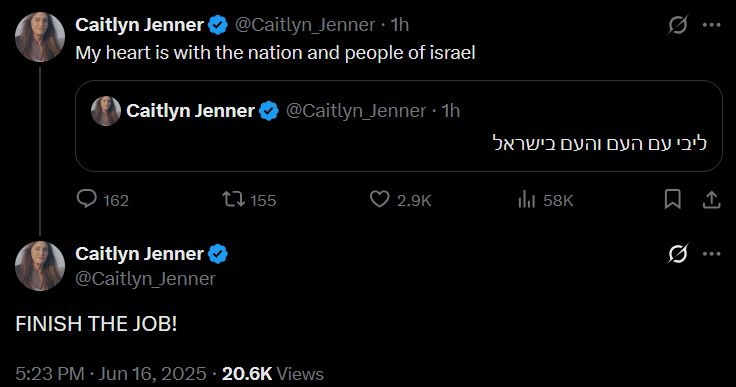
Task: Click the share icon on first tweet
Action: tap(712, 200)
